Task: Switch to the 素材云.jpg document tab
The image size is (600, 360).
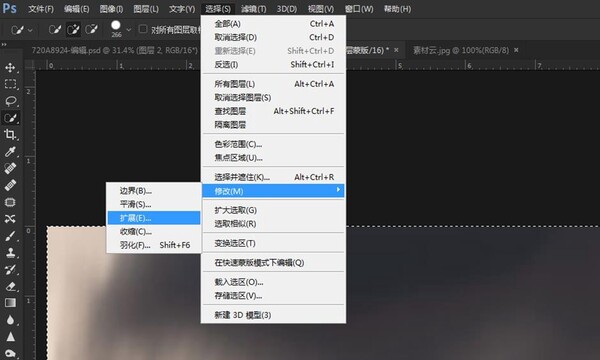Action: (x=461, y=50)
